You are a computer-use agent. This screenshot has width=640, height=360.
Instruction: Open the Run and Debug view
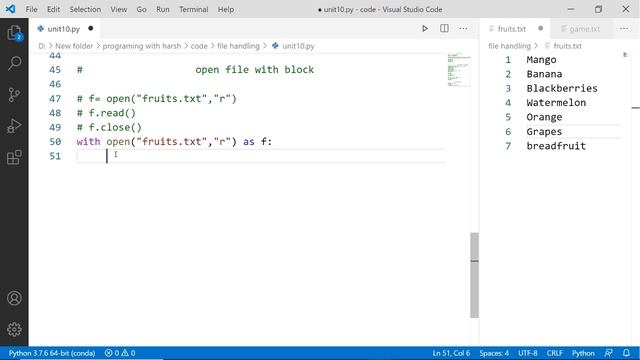click(14, 126)
